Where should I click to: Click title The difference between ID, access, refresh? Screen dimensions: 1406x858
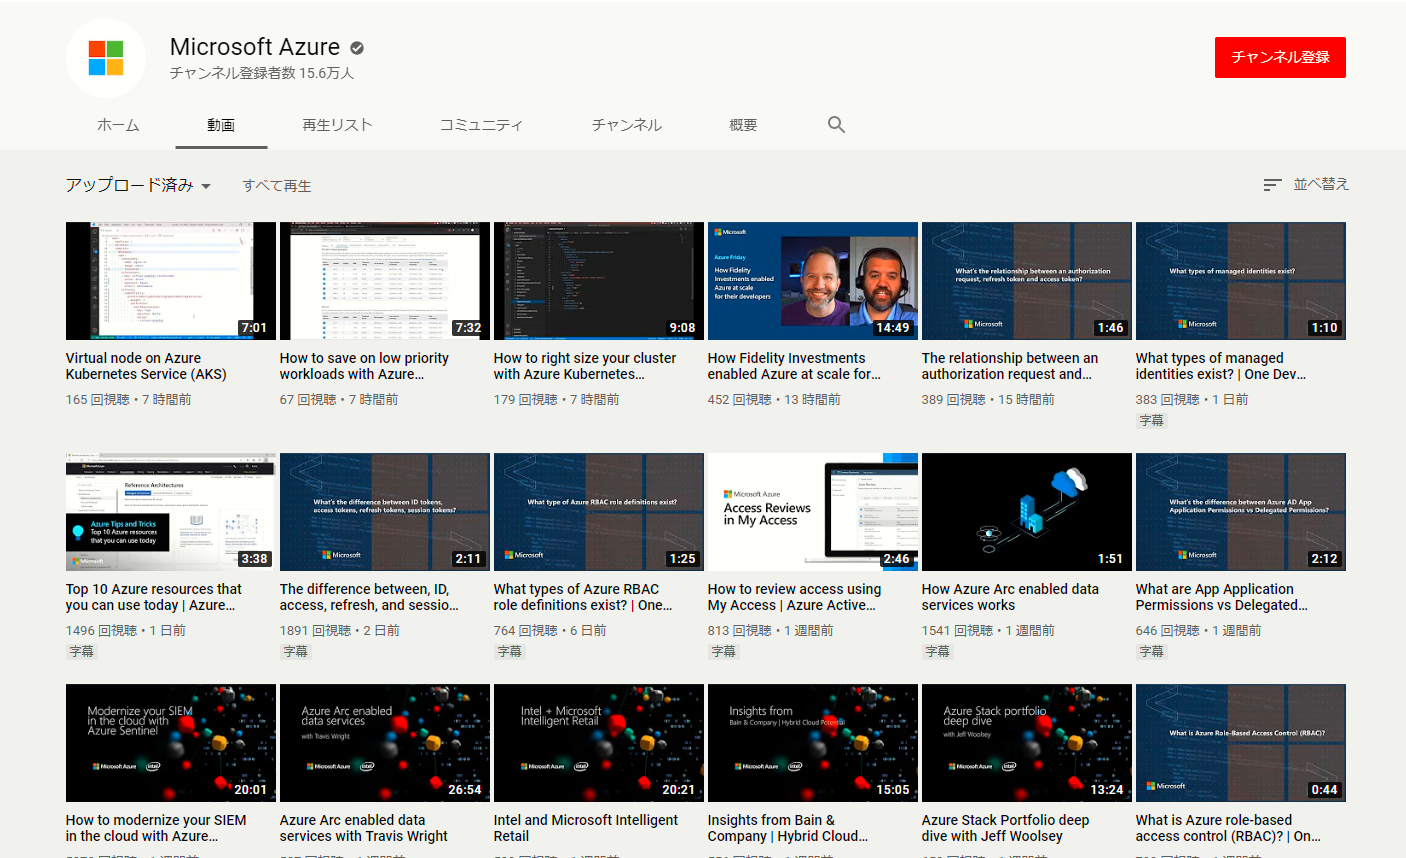point(369,597)
